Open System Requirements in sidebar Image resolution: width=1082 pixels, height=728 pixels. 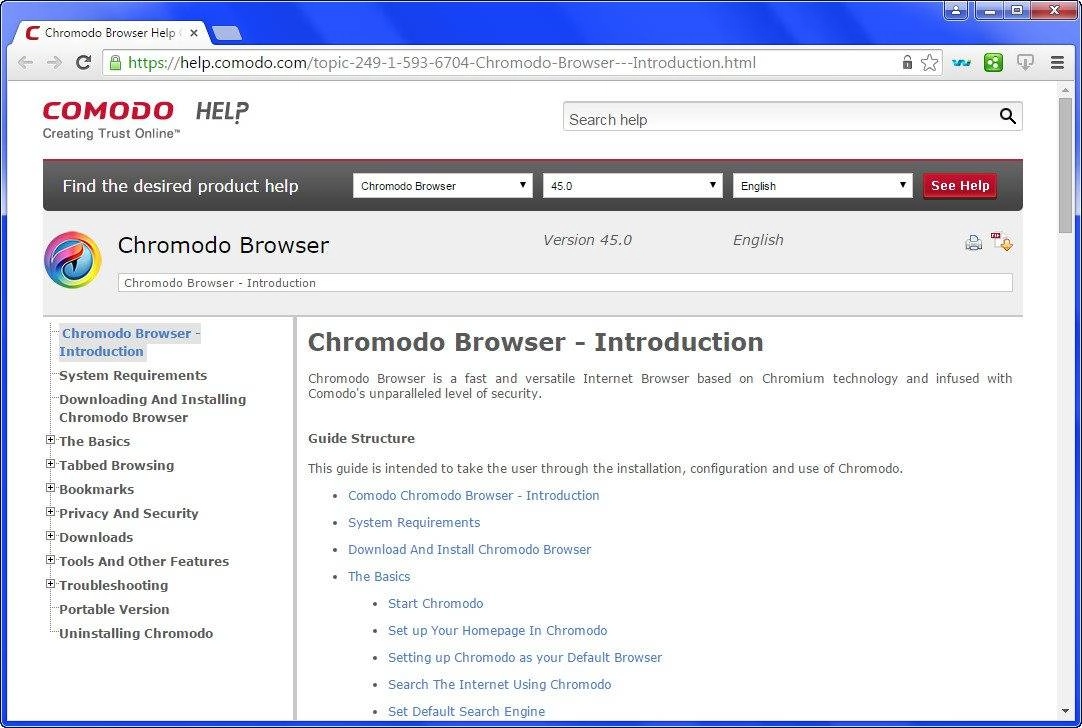pyautogui.click(x=133, y=375)
